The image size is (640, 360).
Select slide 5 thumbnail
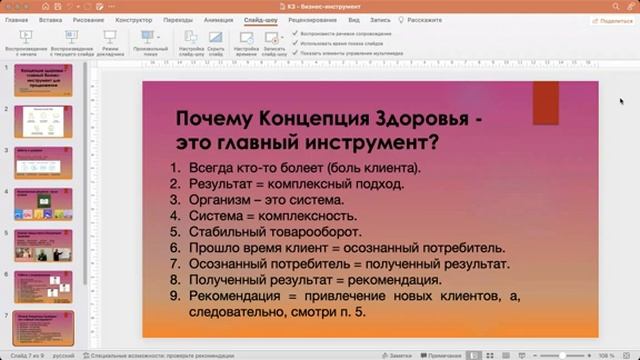pyautogui.click(x=43, y=245)
